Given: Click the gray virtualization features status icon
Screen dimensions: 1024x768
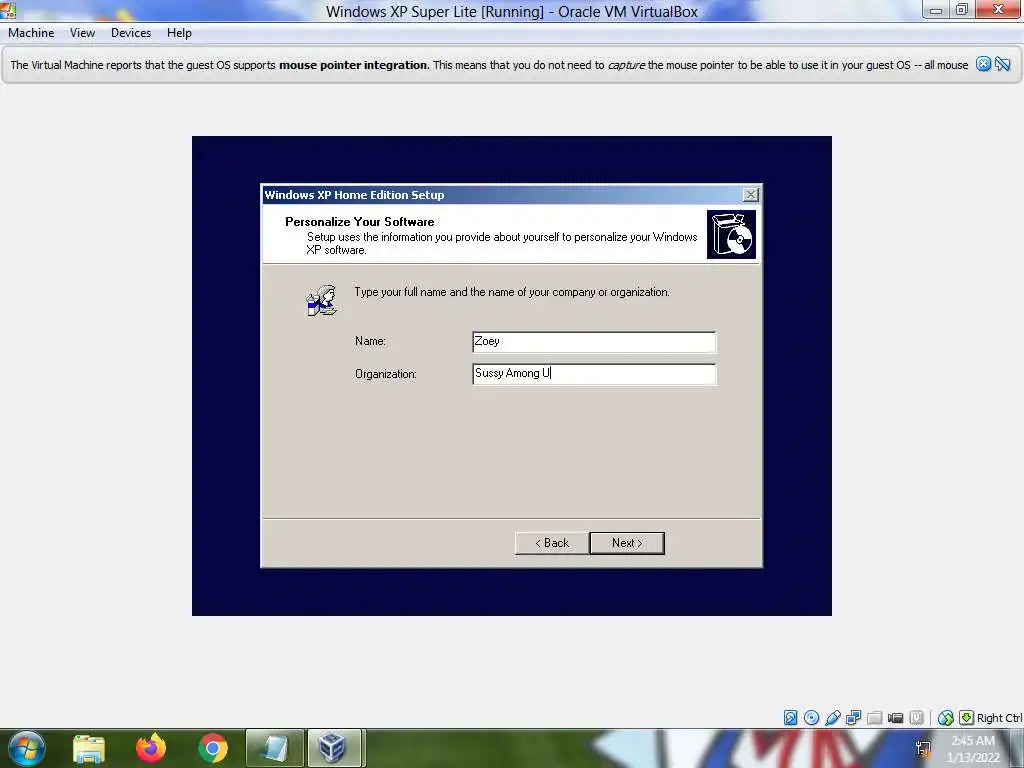Looking at the screenshot, I should [916, 718].
